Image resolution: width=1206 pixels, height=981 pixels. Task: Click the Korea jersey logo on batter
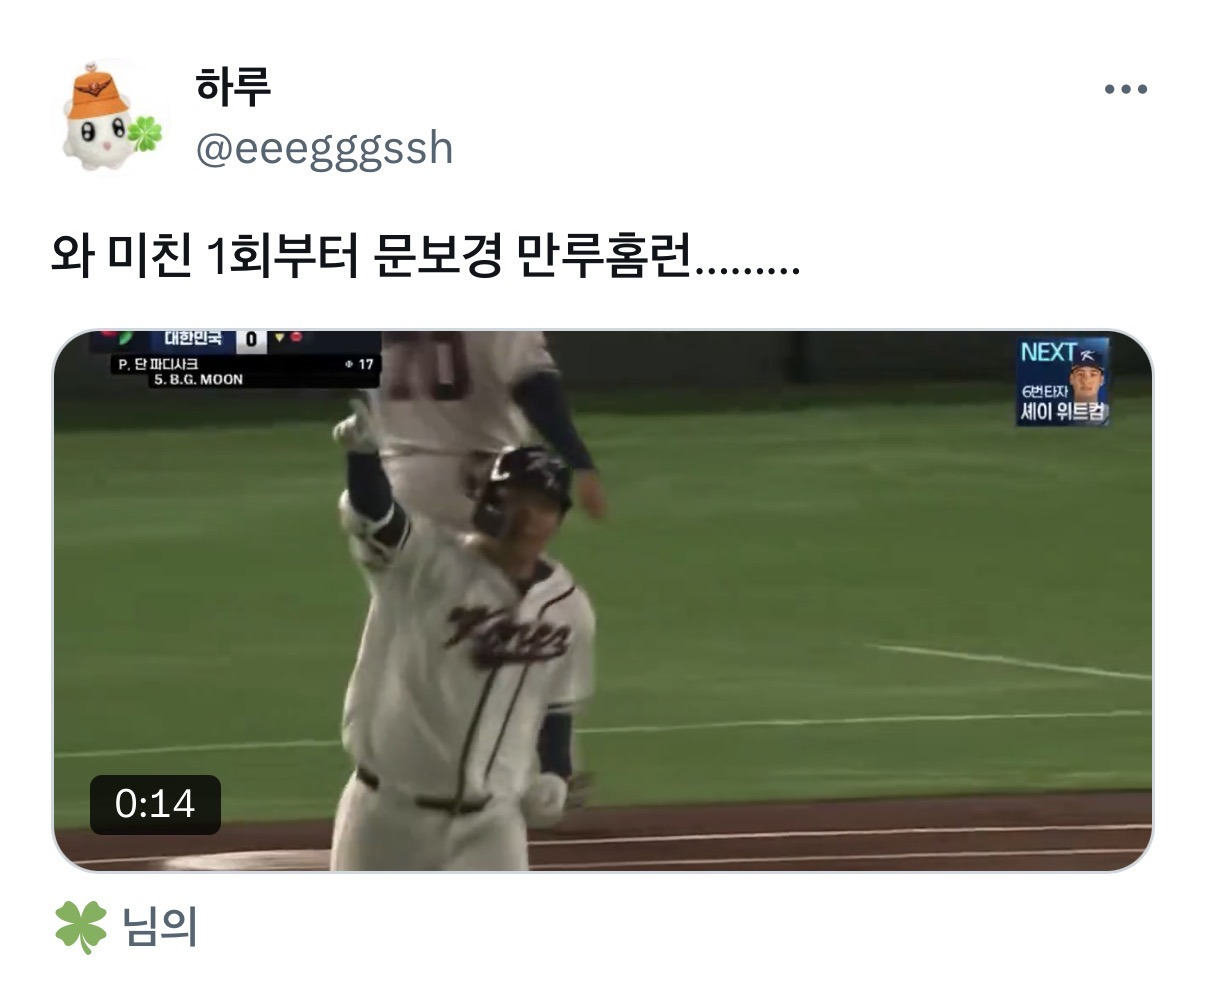tap(510, 635)
